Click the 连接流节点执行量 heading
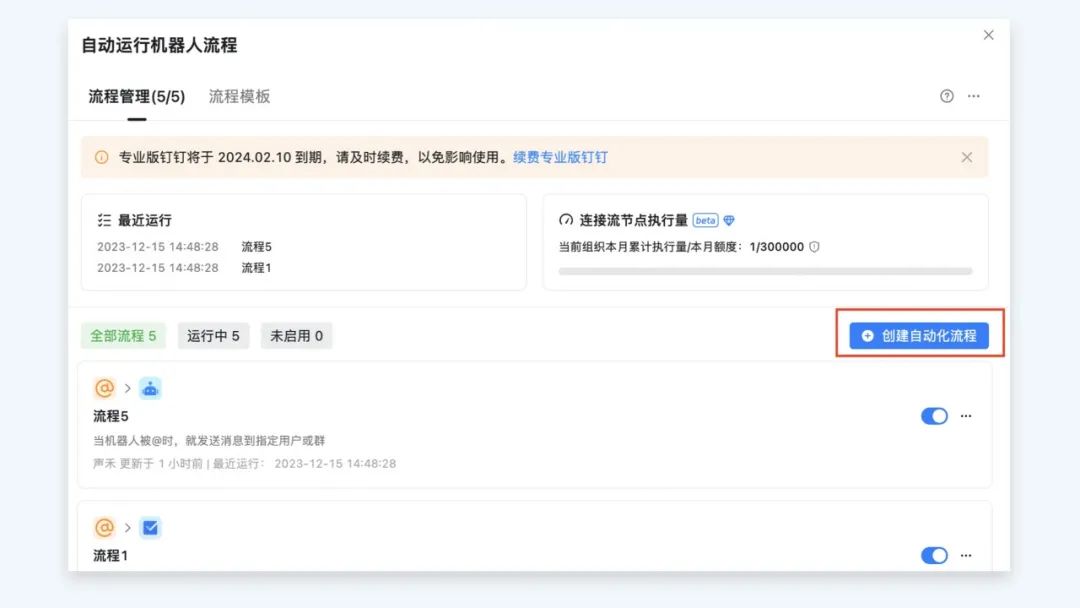The image size is (1080, 608). coord(634,220)
